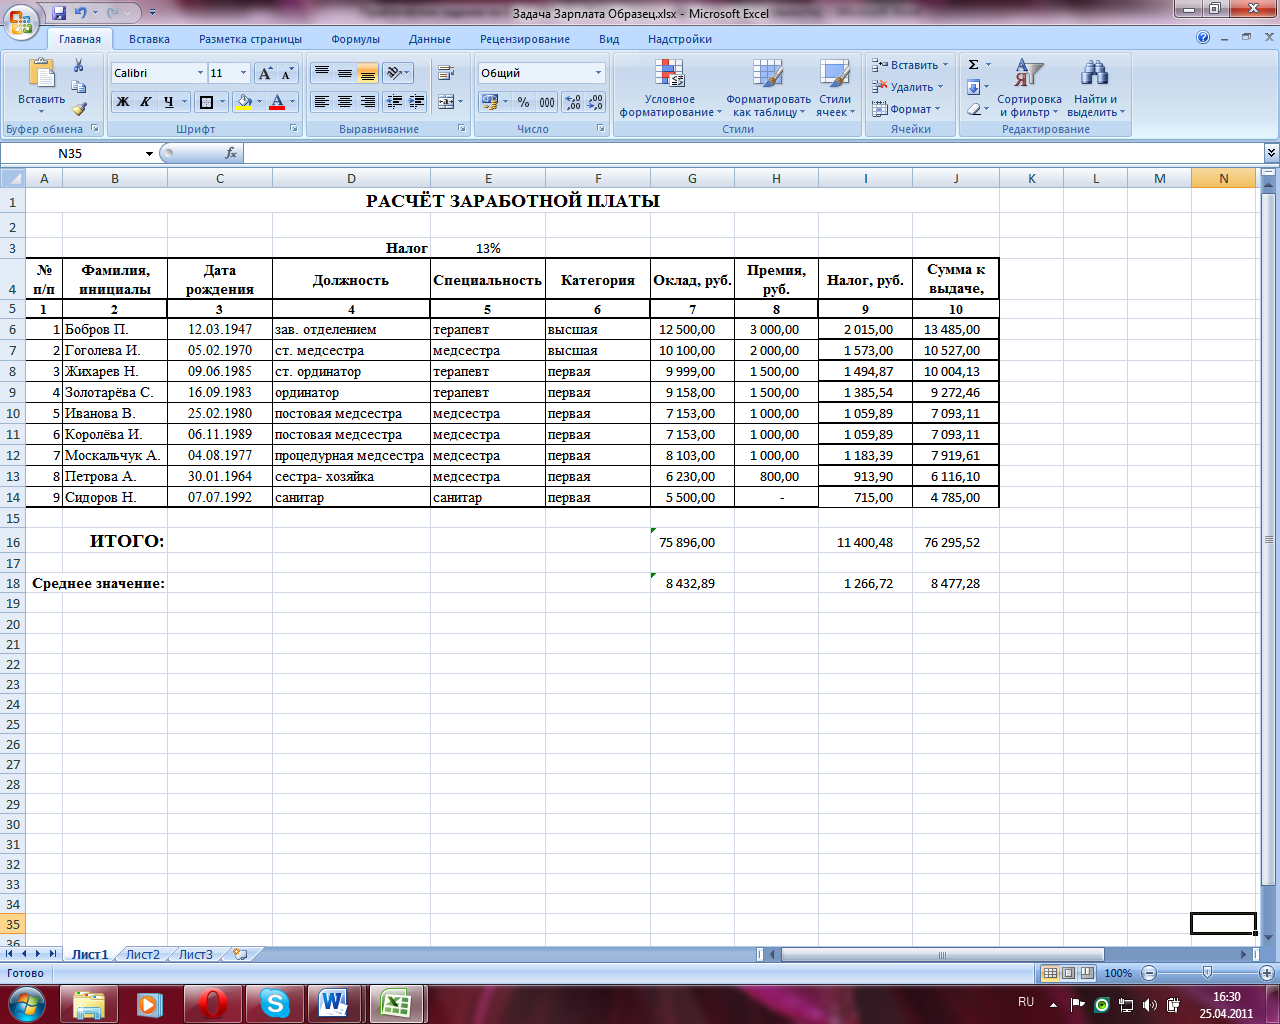
Task: Click the Comma Style 000 icon
Action: (546, 102)
